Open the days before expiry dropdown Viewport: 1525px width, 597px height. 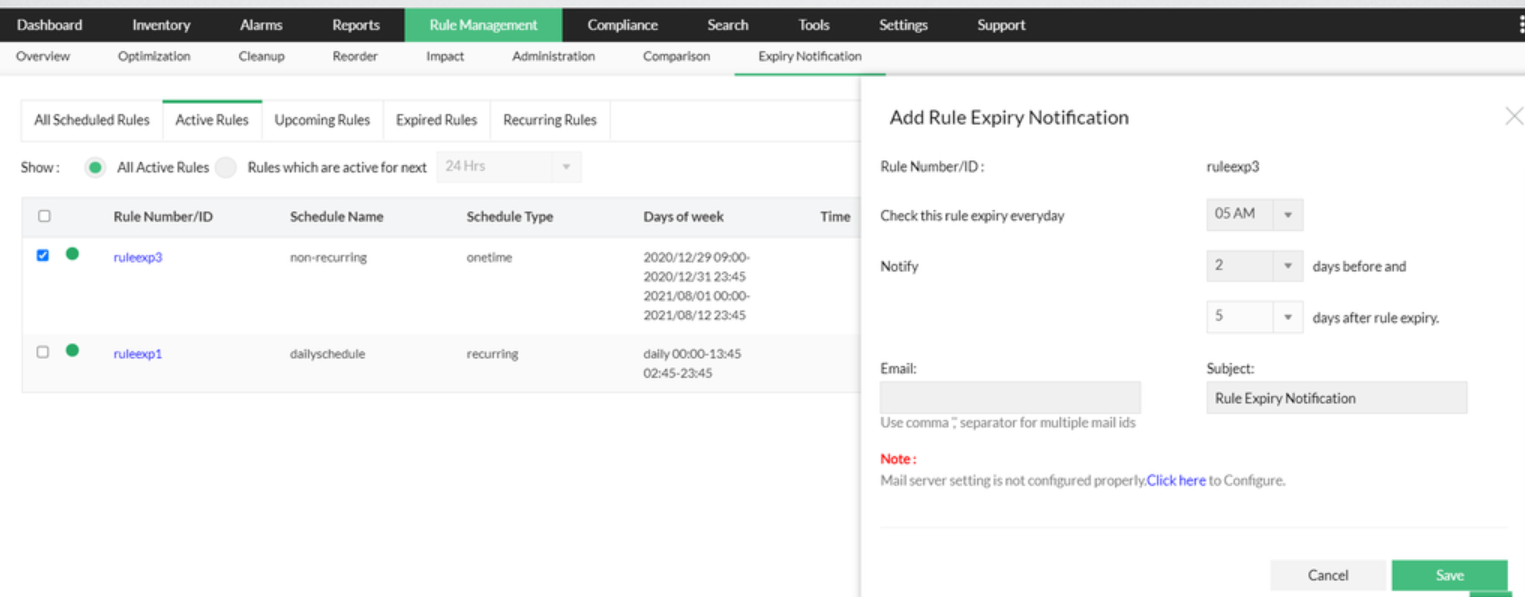[x=1254, y=266]
